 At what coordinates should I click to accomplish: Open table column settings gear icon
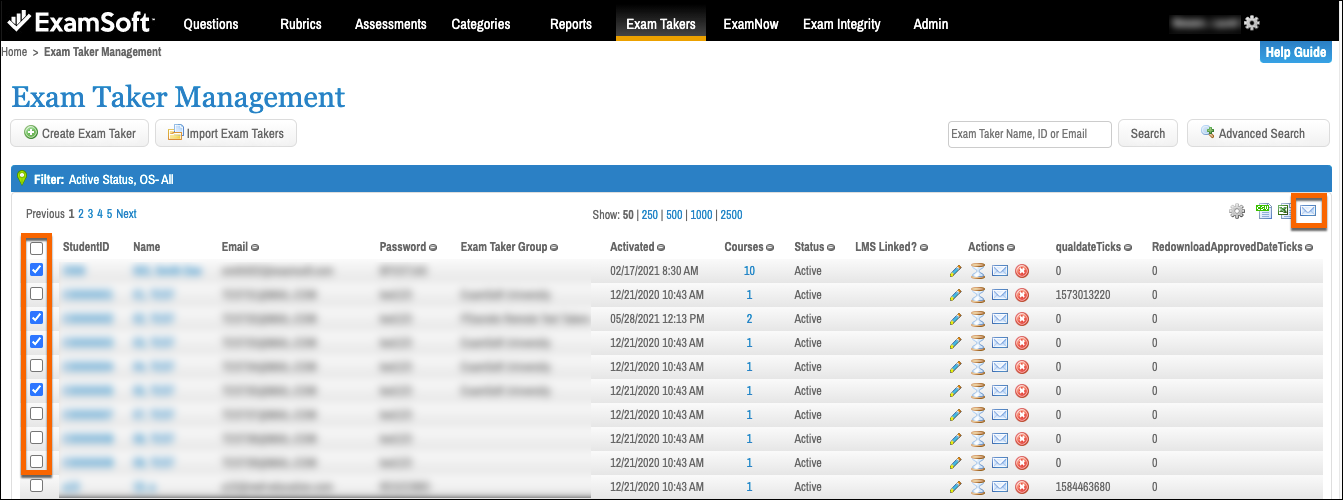1237,212
